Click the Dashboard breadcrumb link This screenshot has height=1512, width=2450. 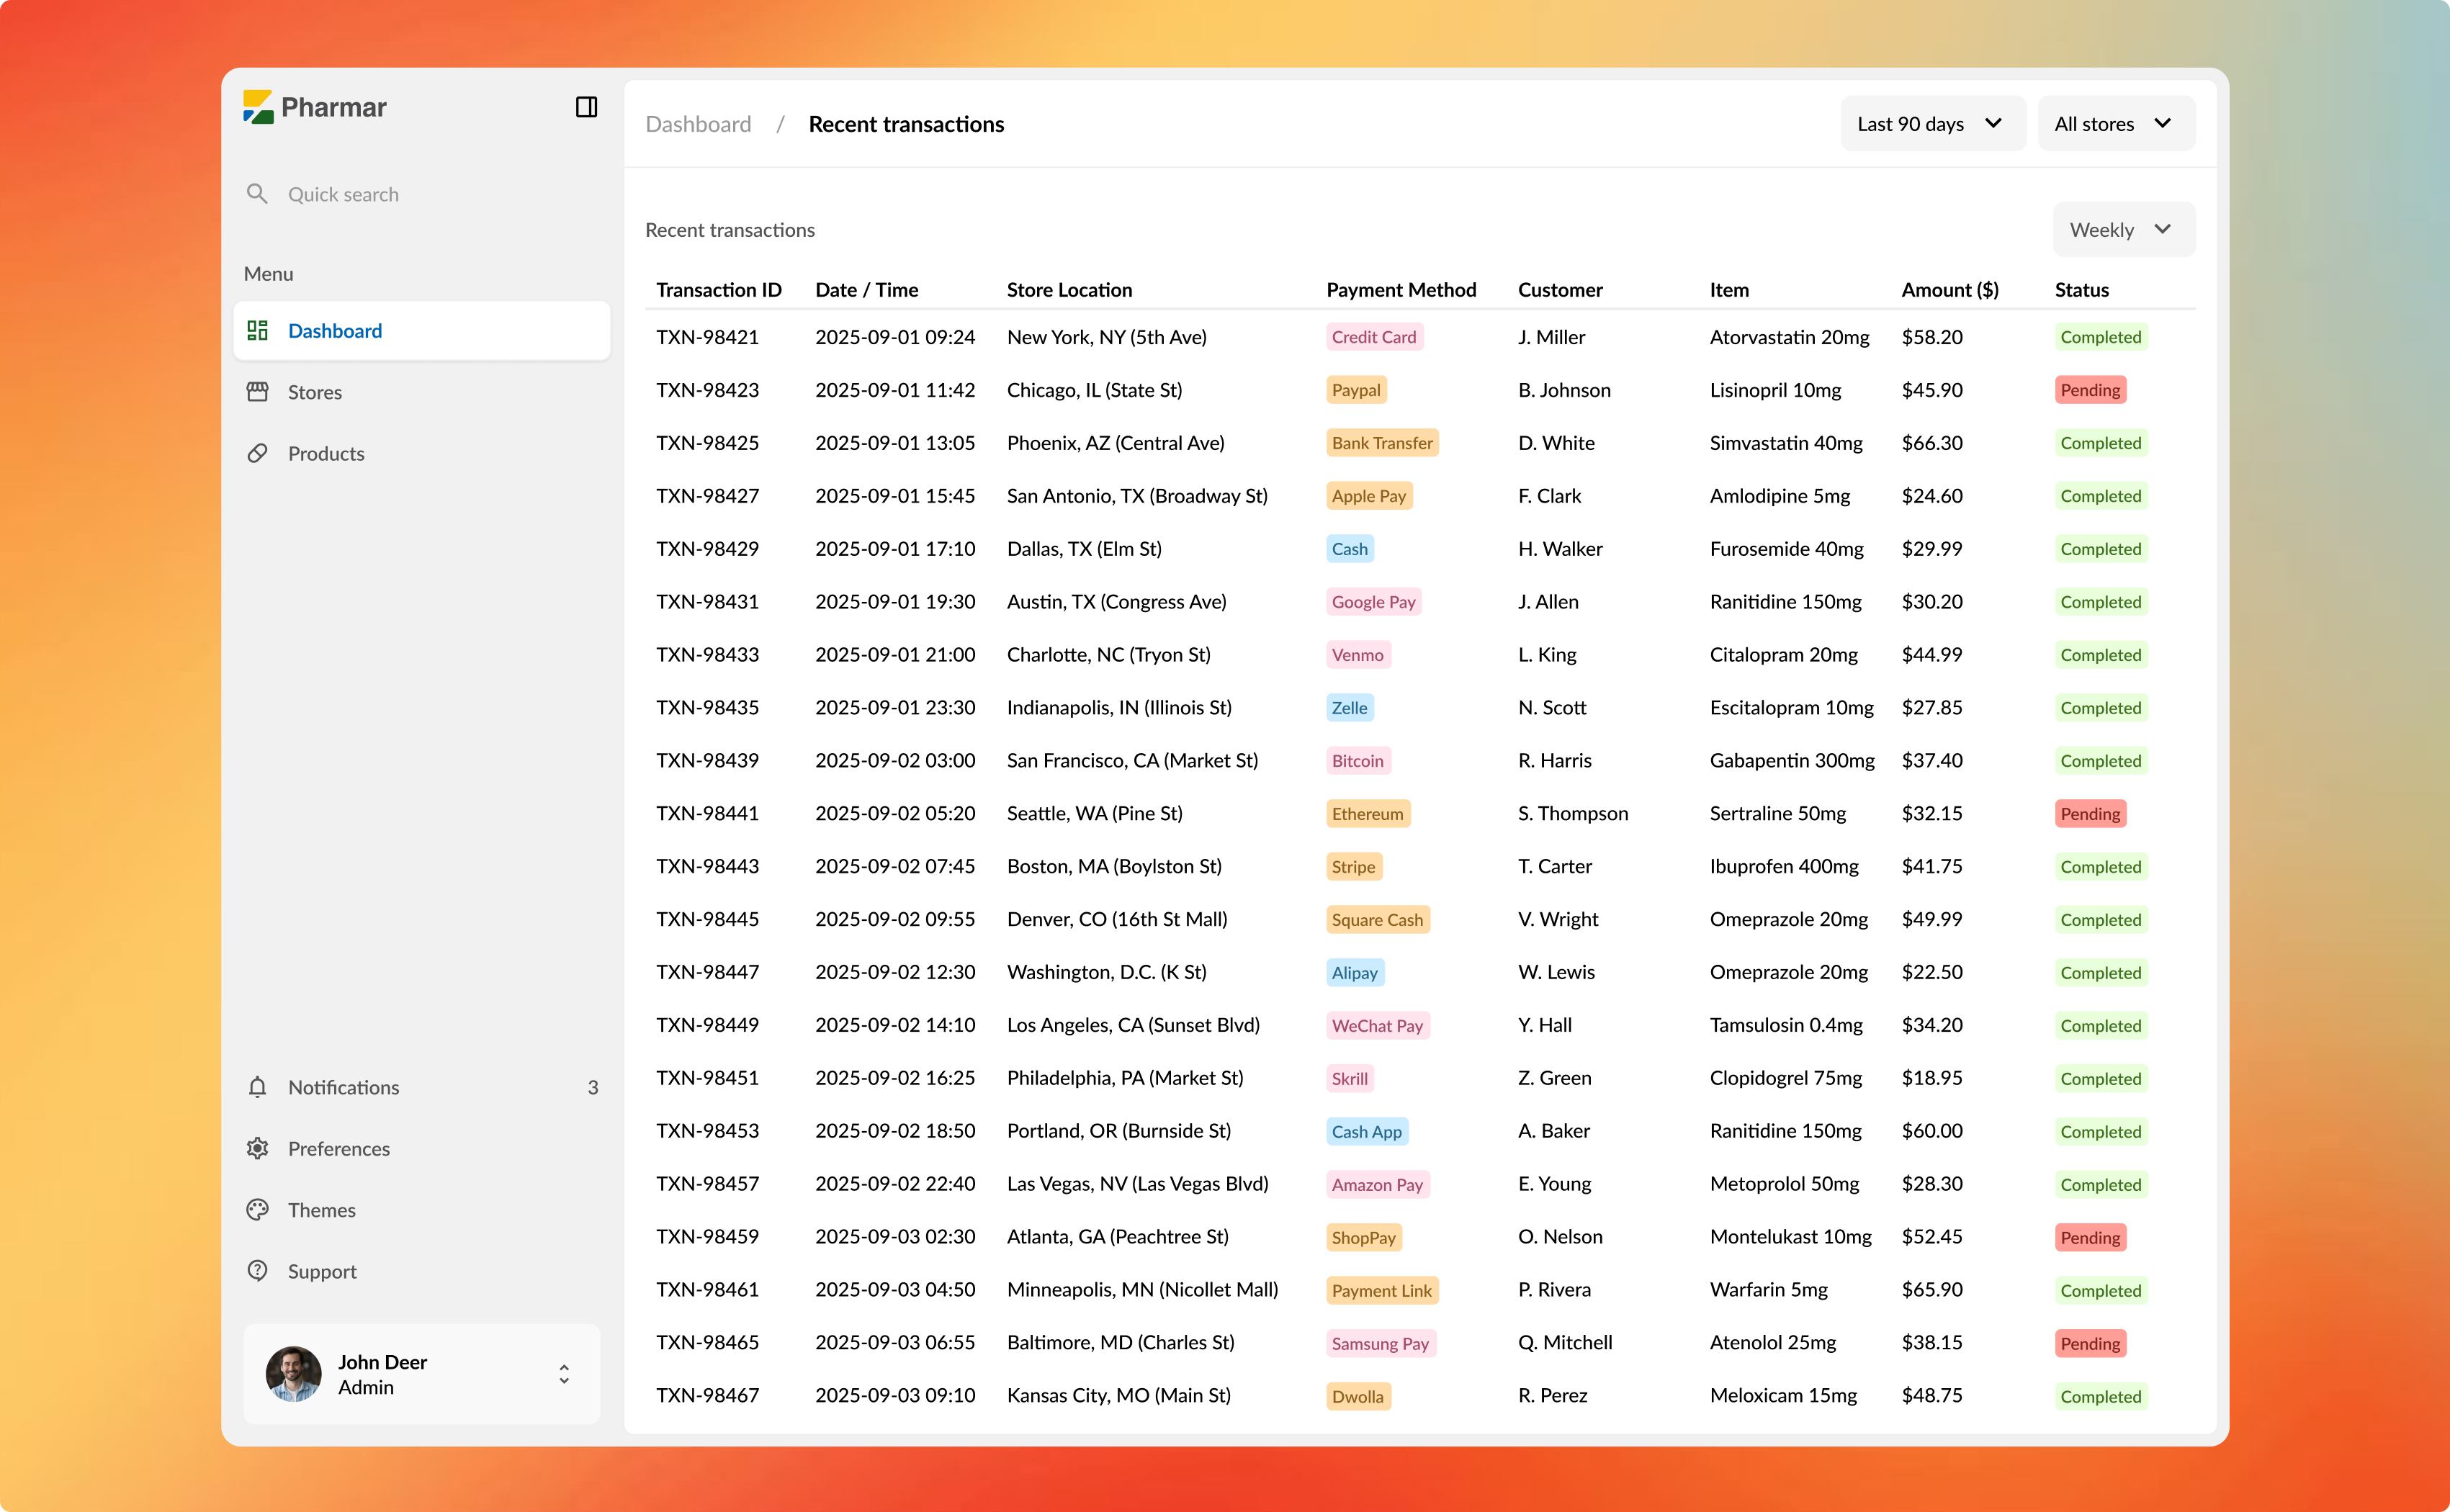(x=698, y=124)
